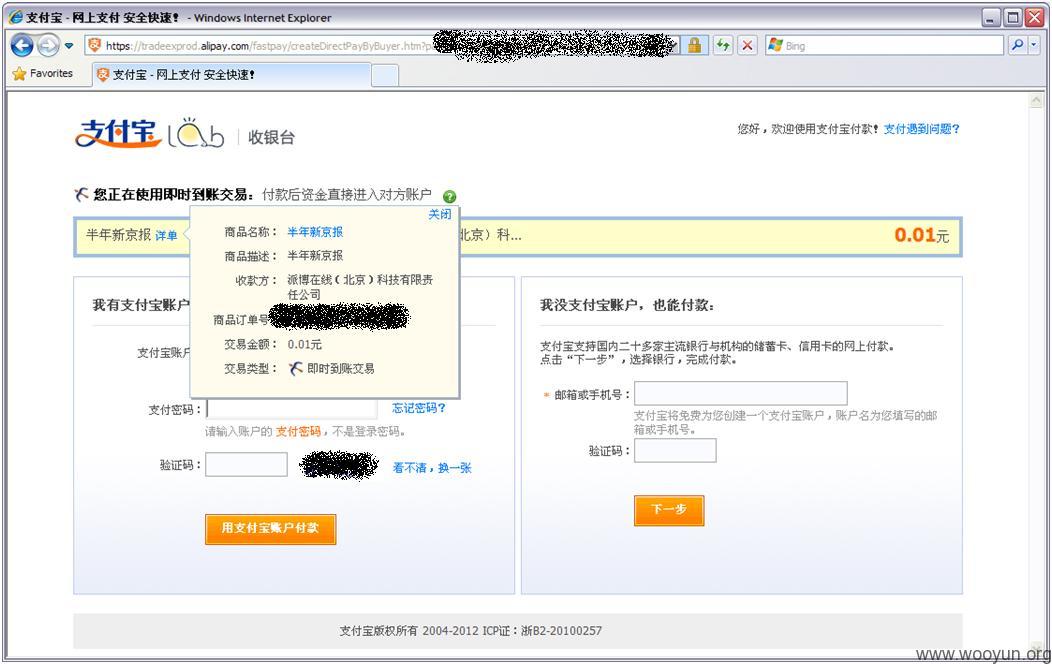The width and height of the screenshot is (1052, 664).
Task: Click the Stop loading X icon
Action: 747,46
